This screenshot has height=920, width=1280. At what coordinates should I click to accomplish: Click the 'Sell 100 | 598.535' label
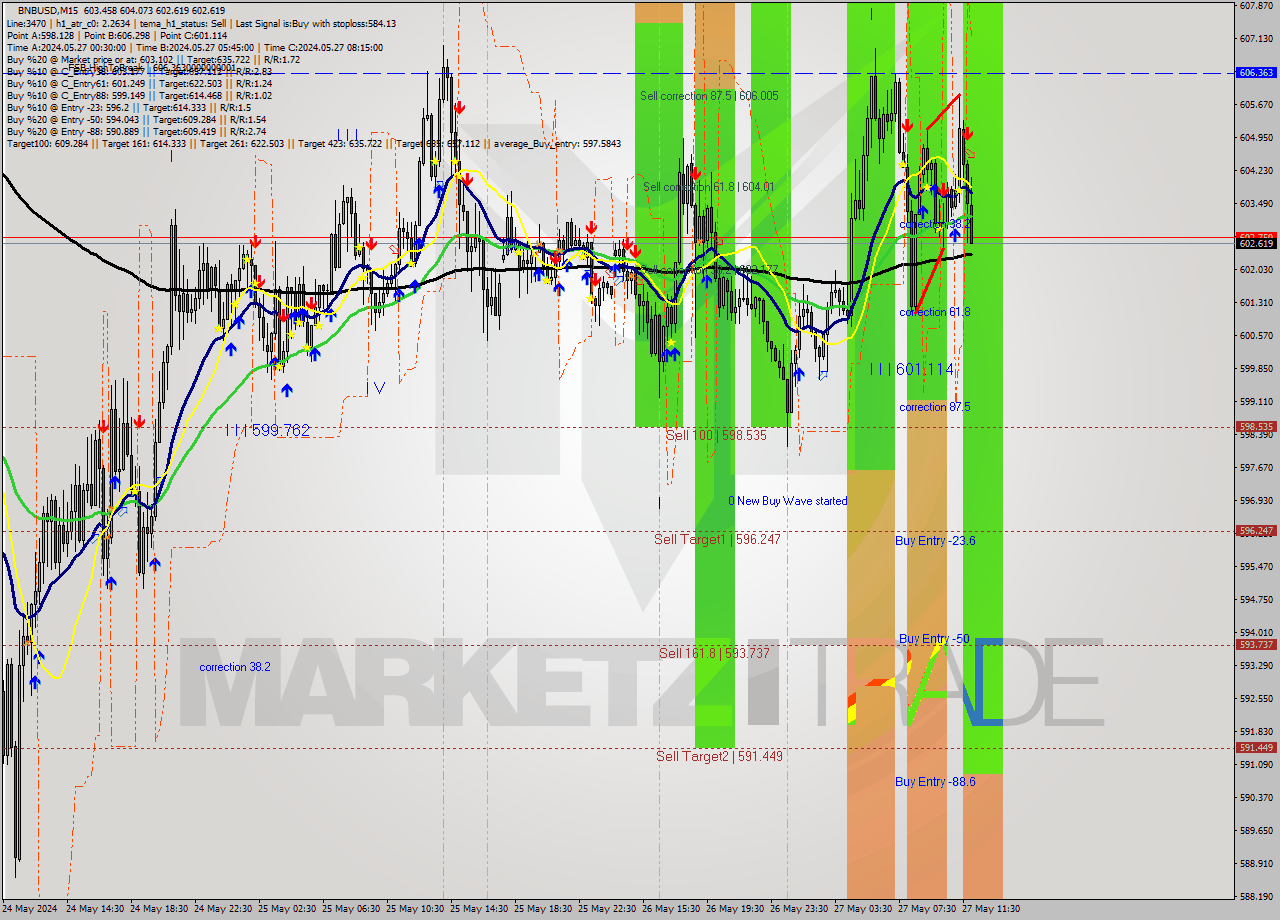point(716,436)
